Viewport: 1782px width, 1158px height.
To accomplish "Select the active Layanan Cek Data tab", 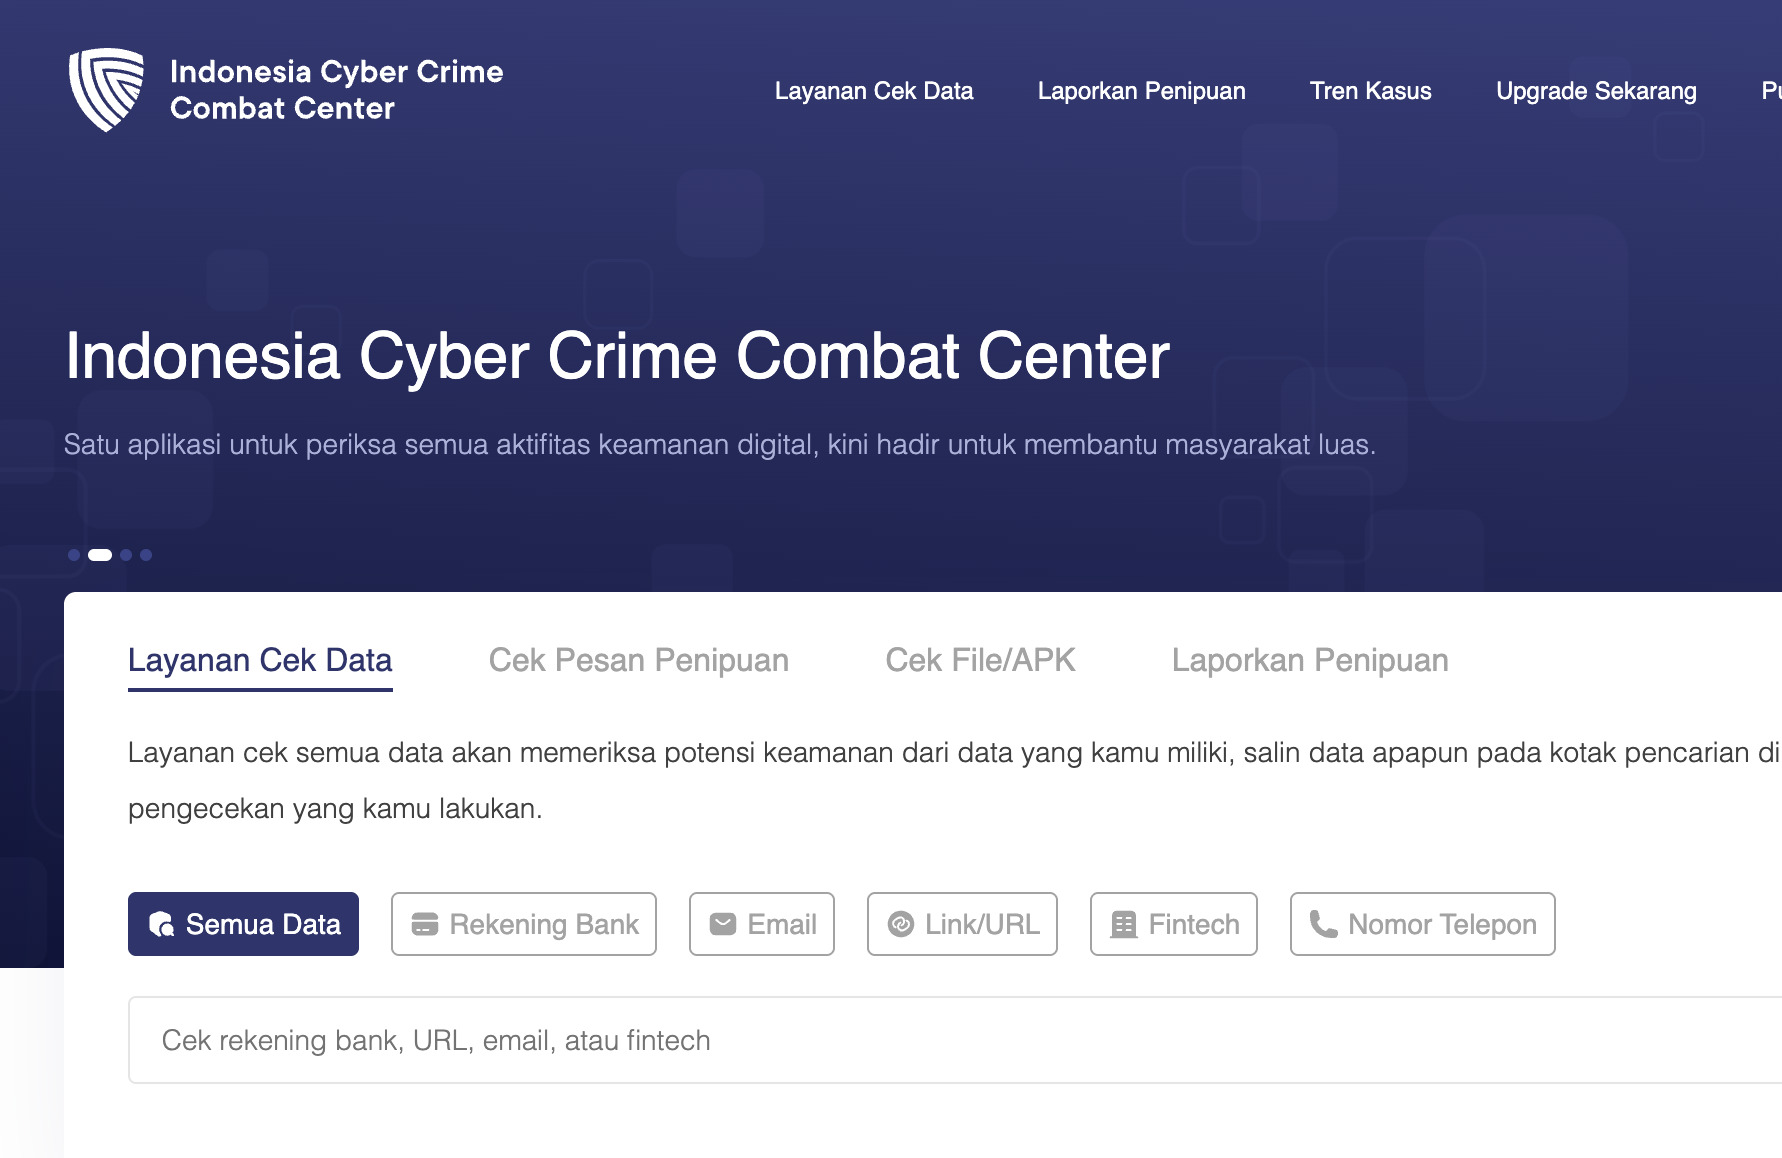I will coord(260,661).
